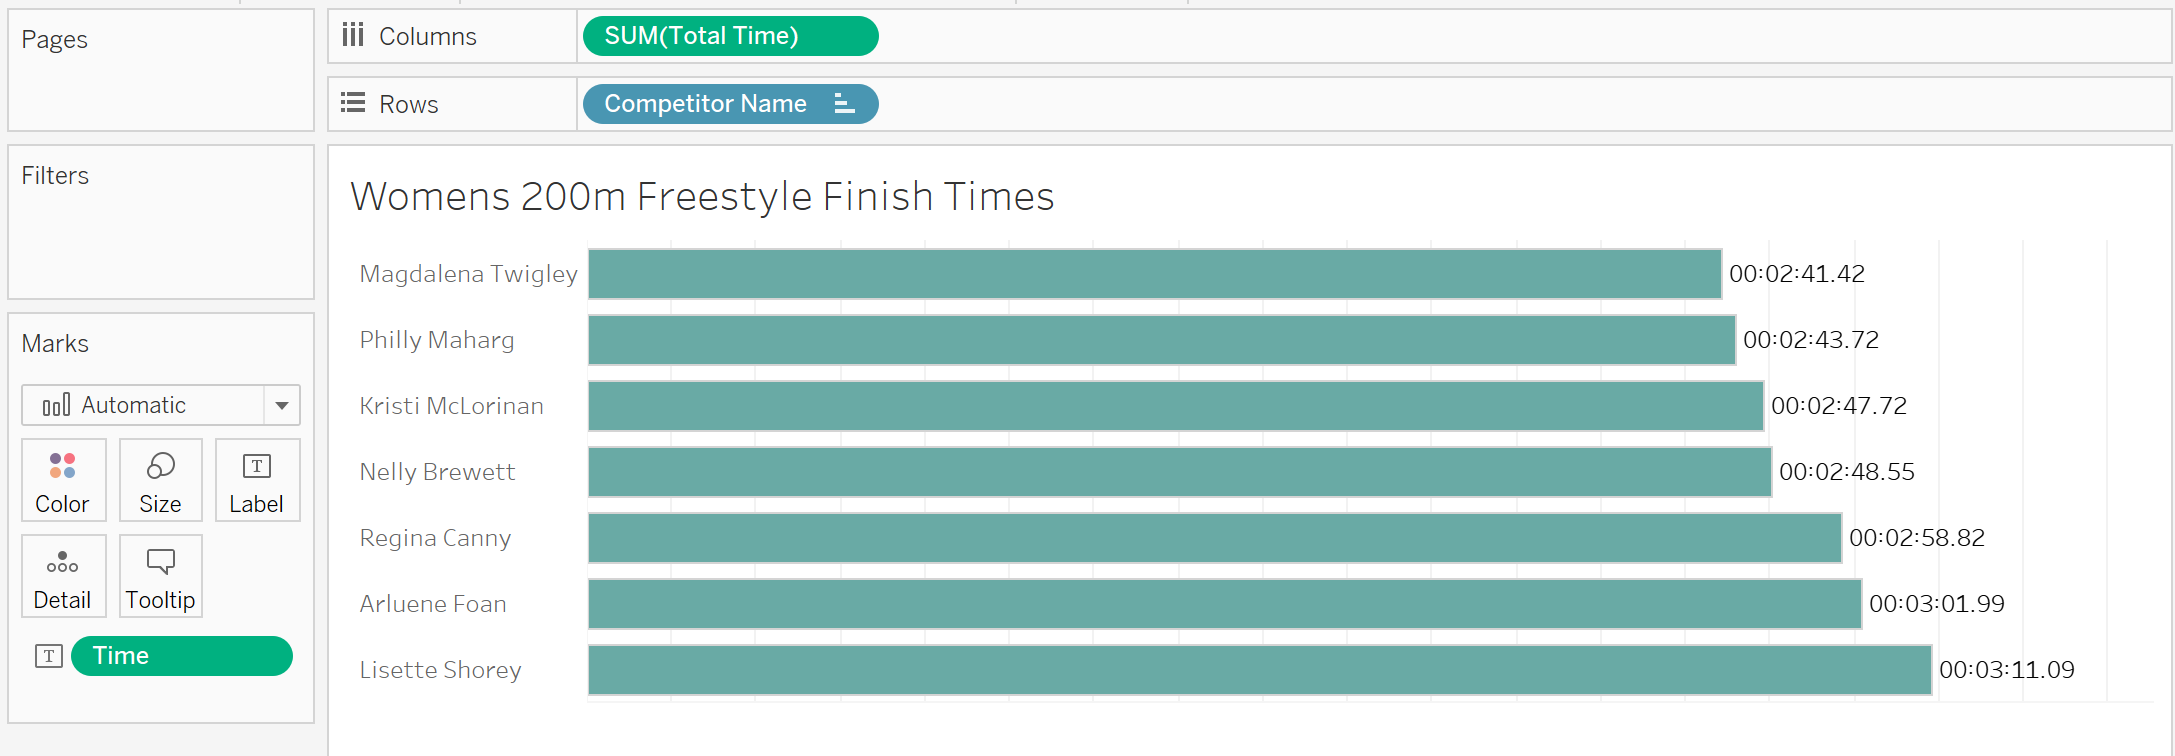Select the Time pill on Marks card

pos(182,656)
